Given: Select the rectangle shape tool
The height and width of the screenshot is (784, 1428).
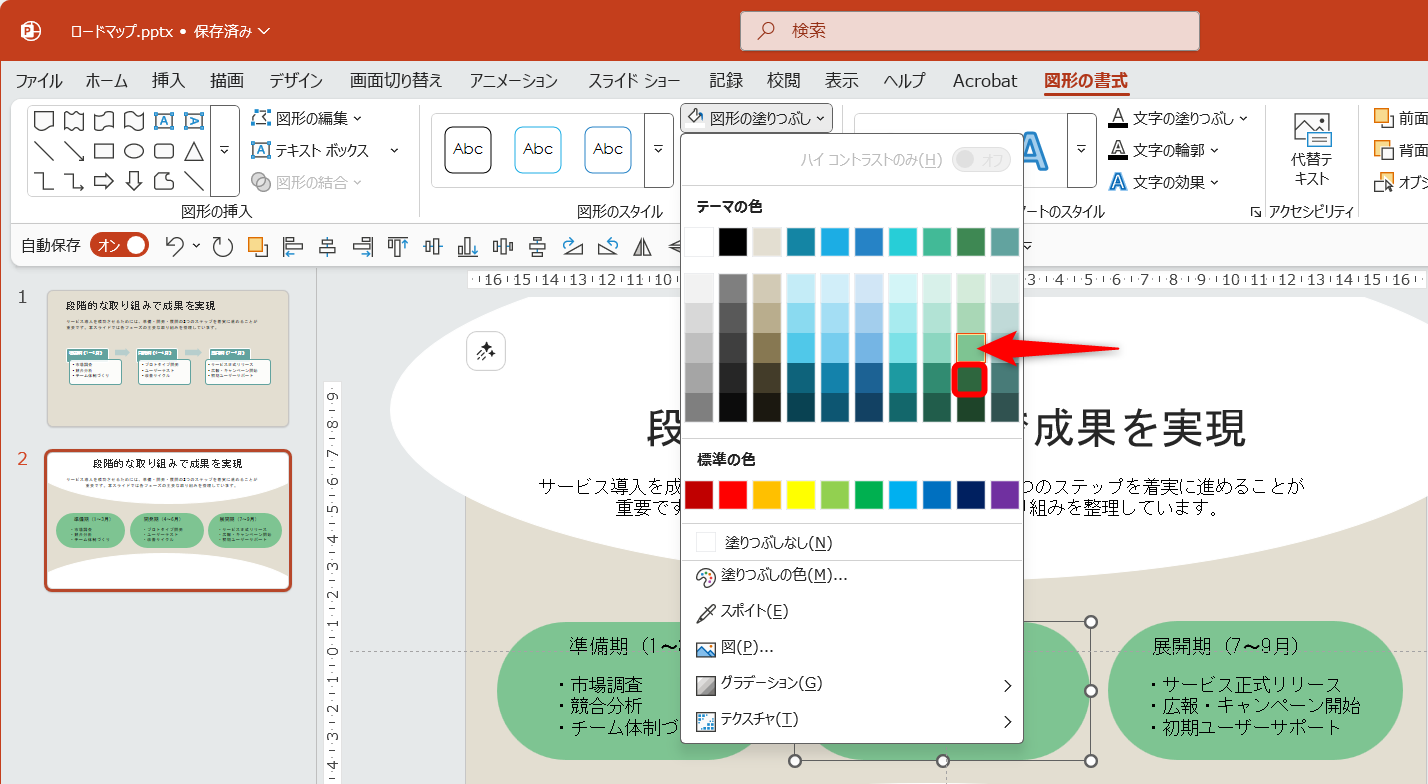Looking at the screenshot, I should [104, 149].
